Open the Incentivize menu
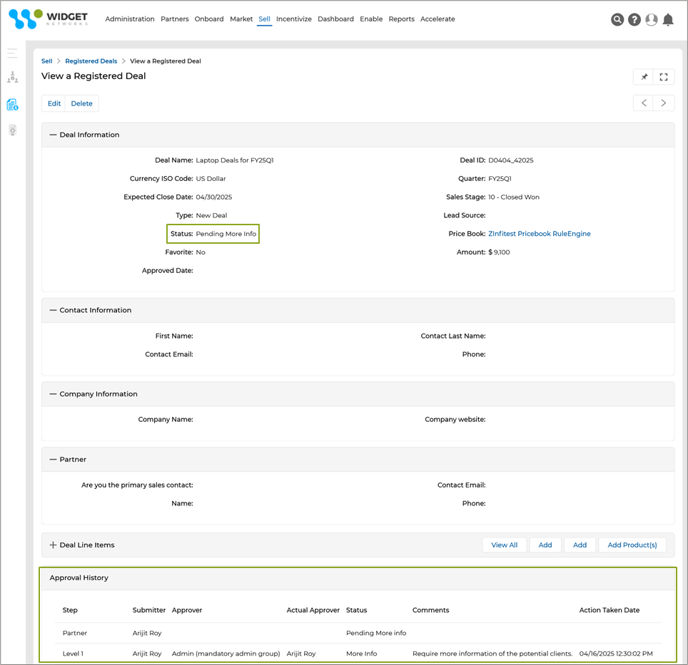Viewport: 688px width, 665px height. 294,19
